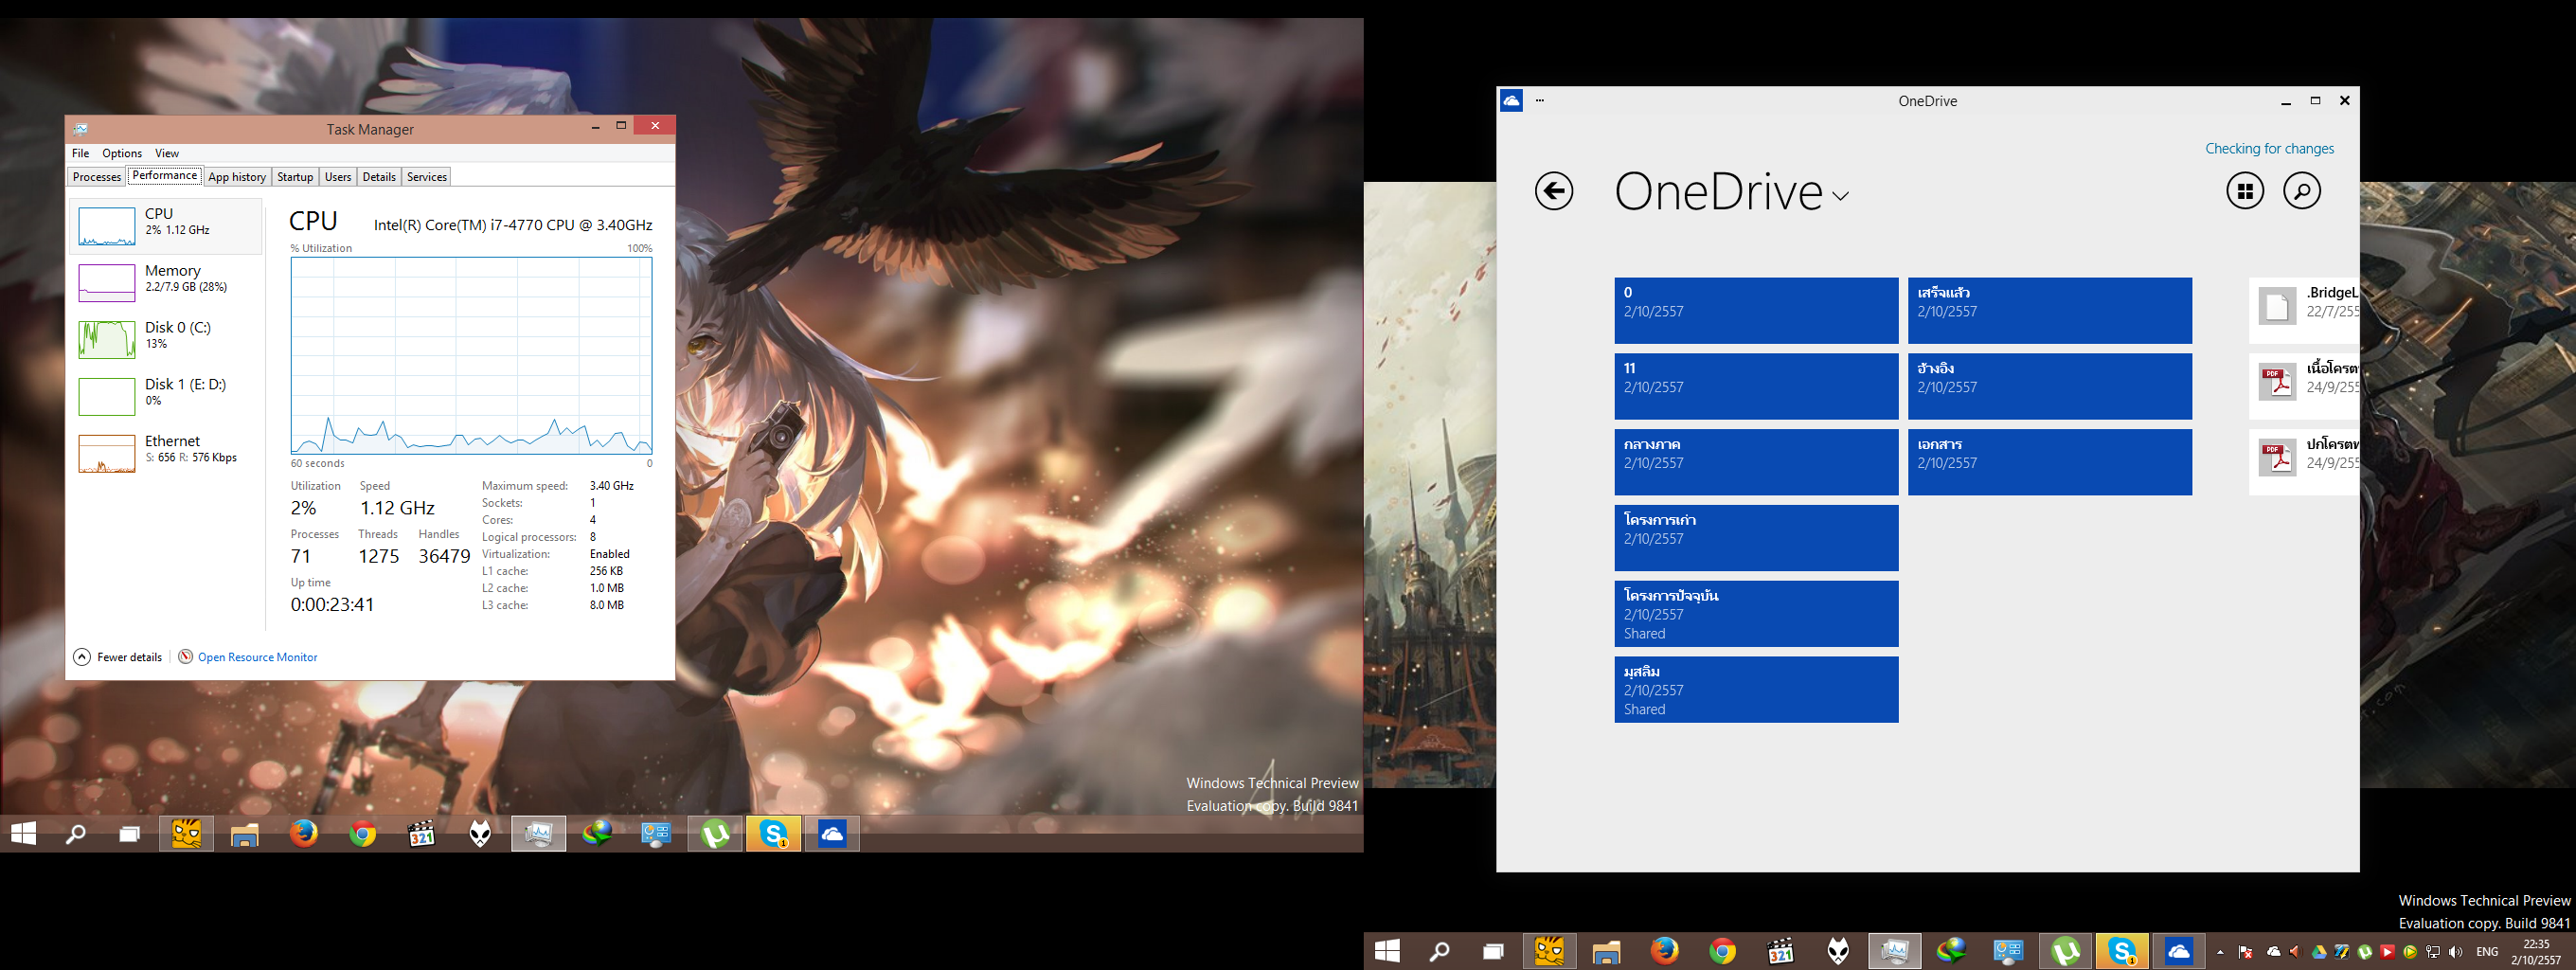This screenshot has height=970, width=2576.
Task: Click the white OneDrive cloud in the system tray
Action: 2273,952
